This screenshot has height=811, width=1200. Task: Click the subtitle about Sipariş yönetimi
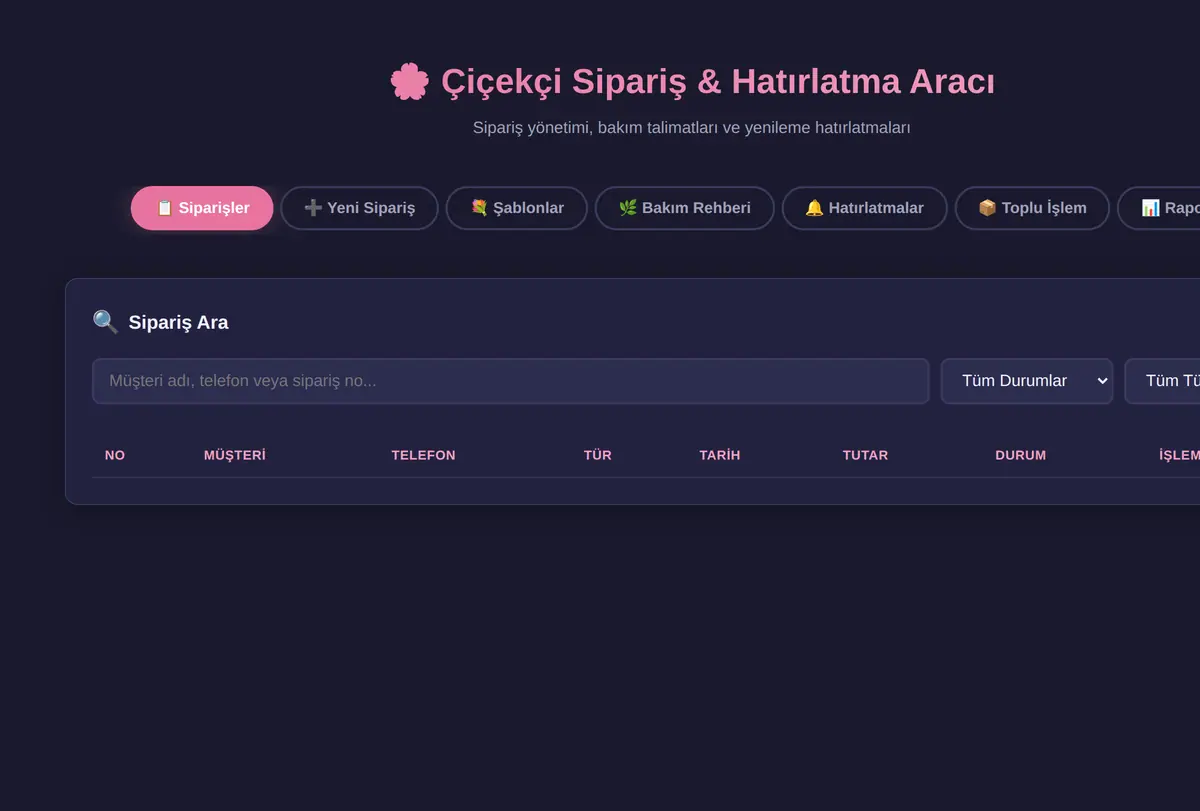coord(692,128)
